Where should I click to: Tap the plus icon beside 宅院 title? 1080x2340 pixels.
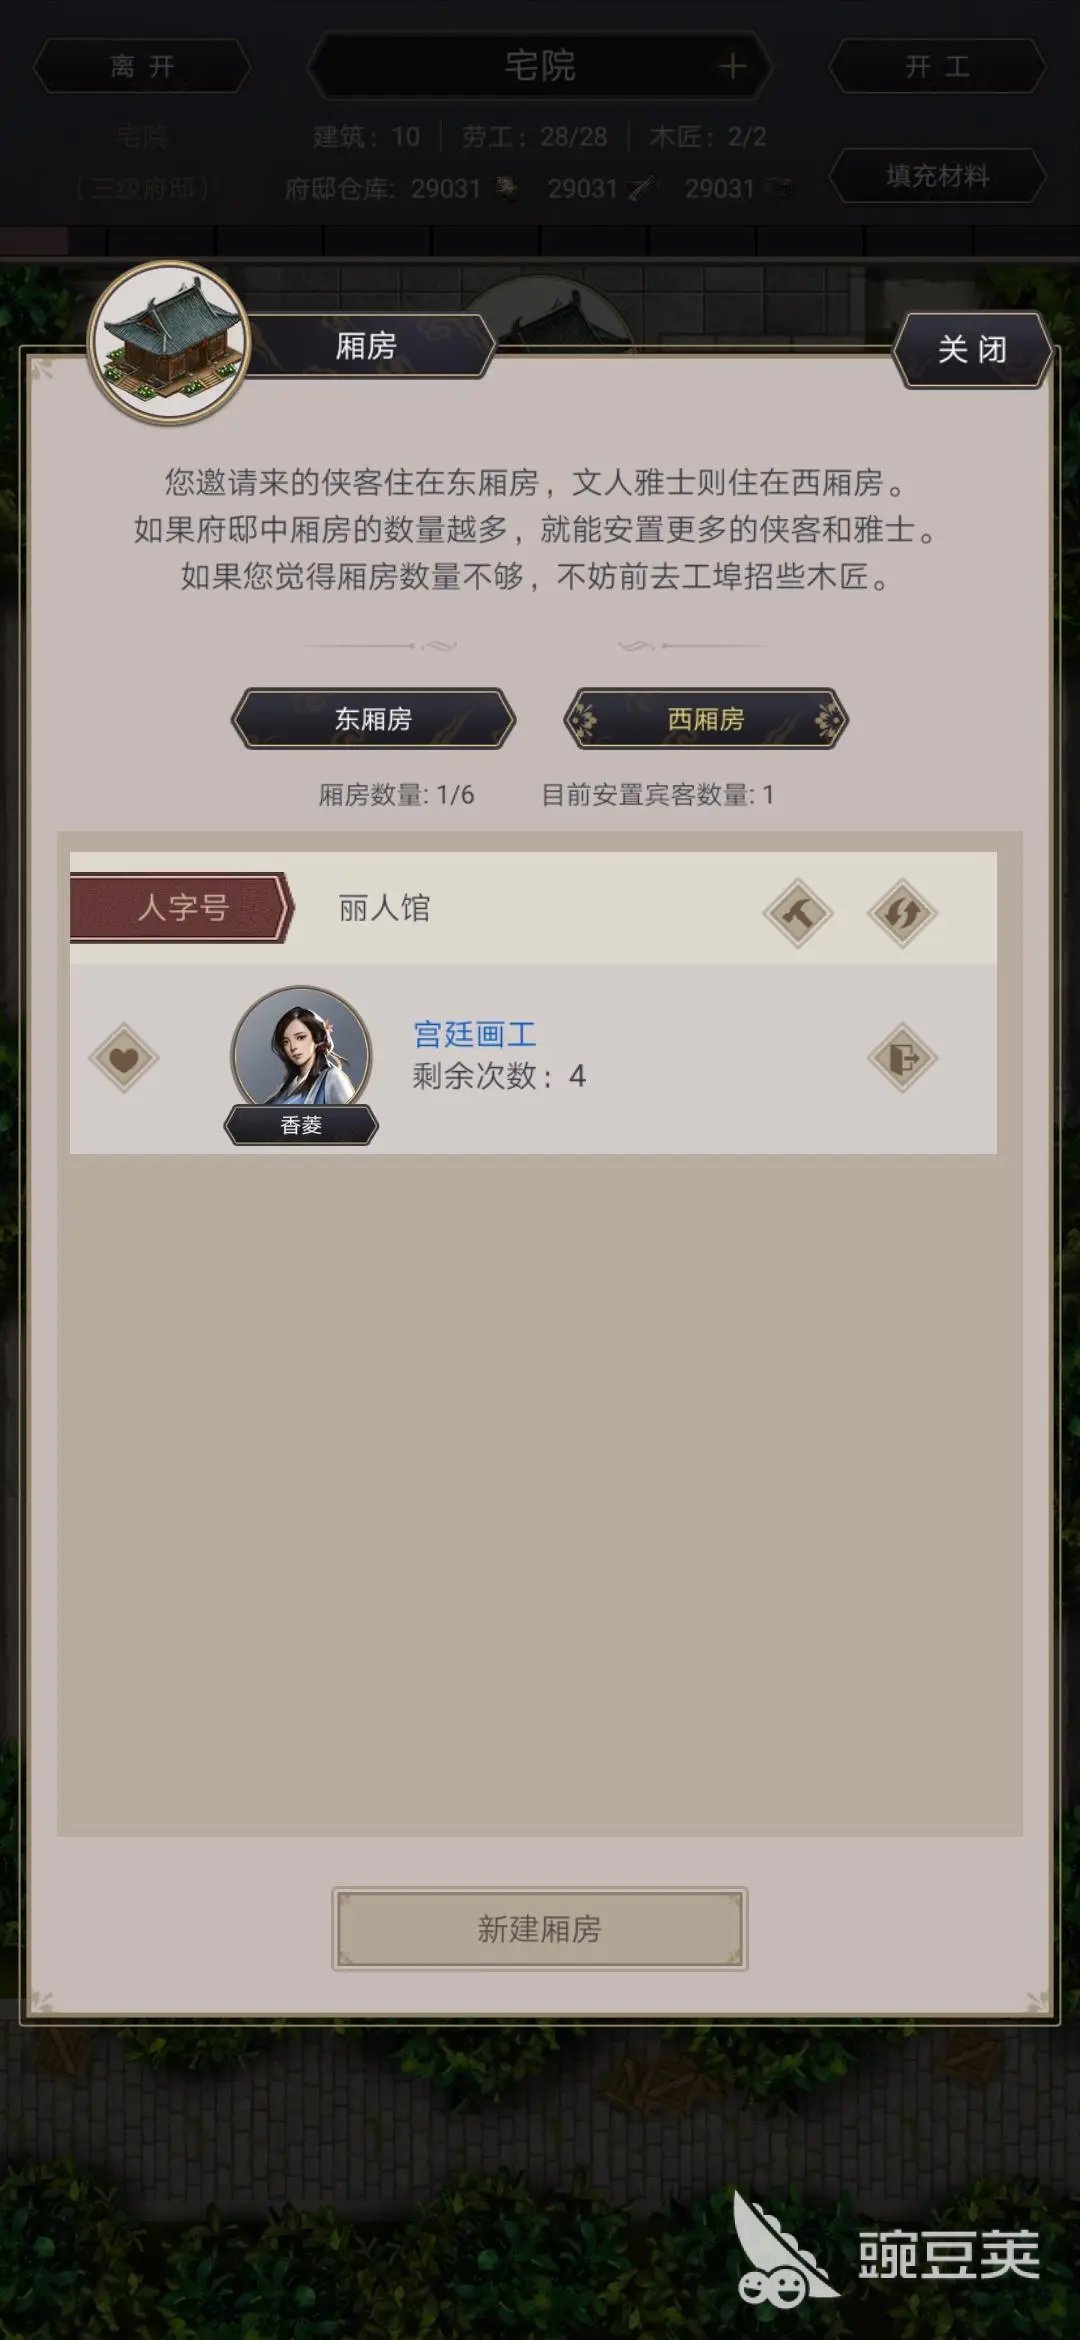tap(732, 66)
